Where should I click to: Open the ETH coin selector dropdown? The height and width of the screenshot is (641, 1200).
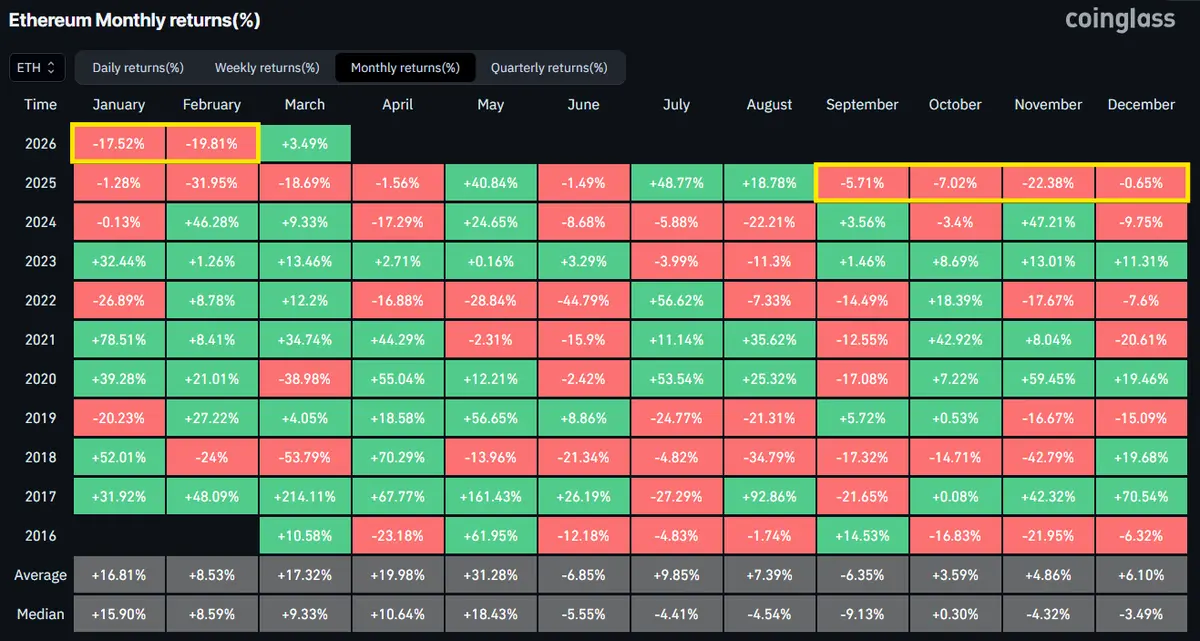point(38,68)
